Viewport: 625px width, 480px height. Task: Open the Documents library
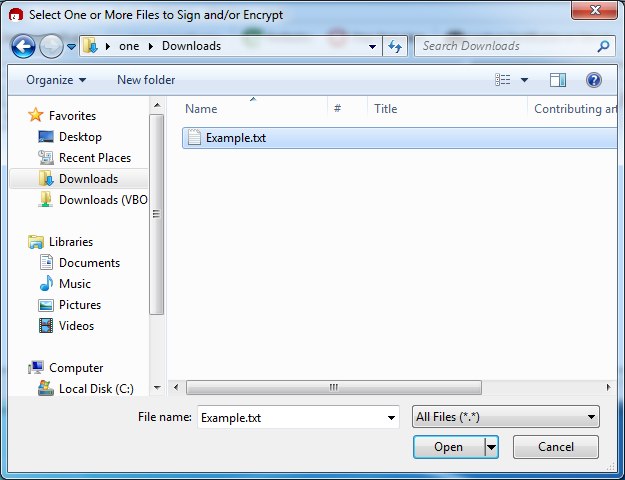89,263
